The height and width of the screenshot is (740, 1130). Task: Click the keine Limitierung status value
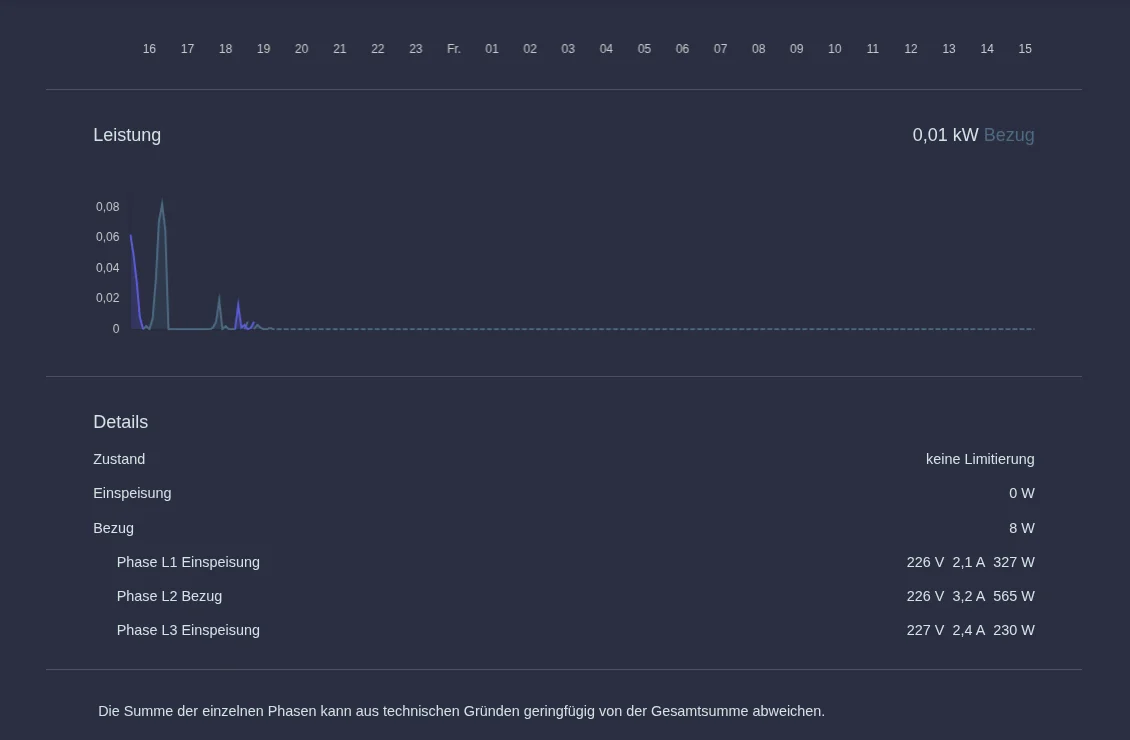tap(980, 460)
